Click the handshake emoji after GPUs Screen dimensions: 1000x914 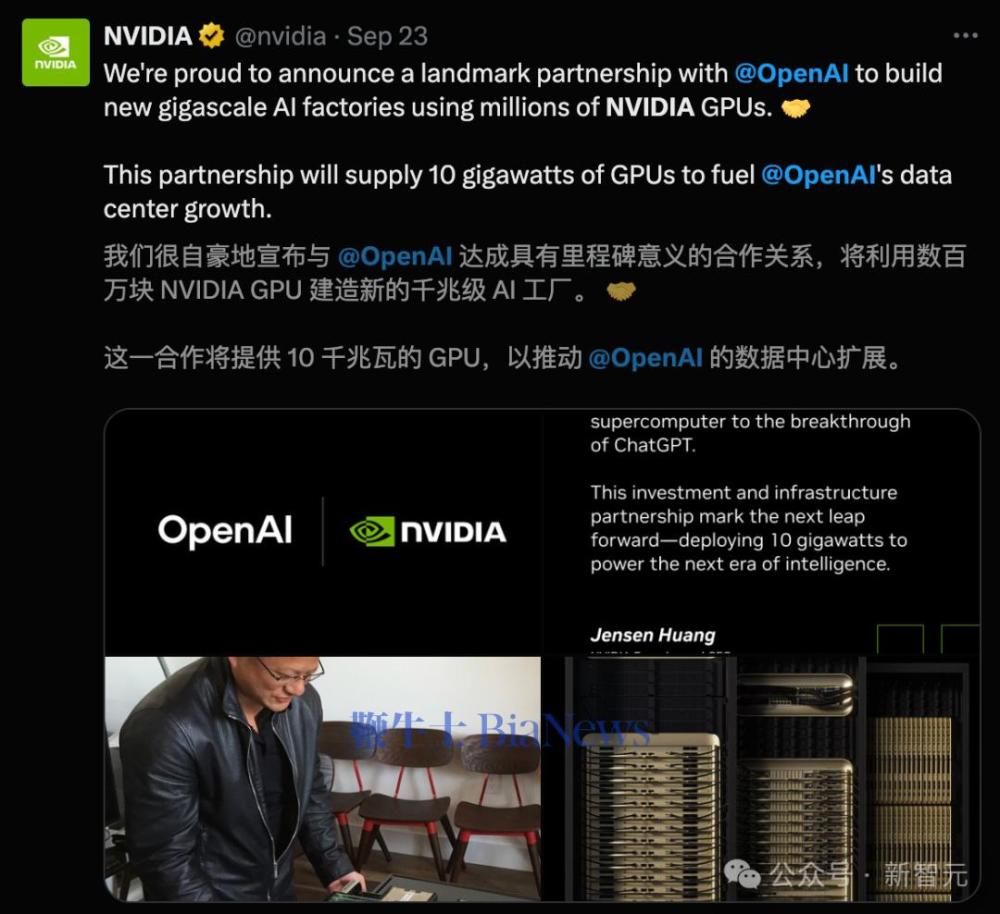795,108
